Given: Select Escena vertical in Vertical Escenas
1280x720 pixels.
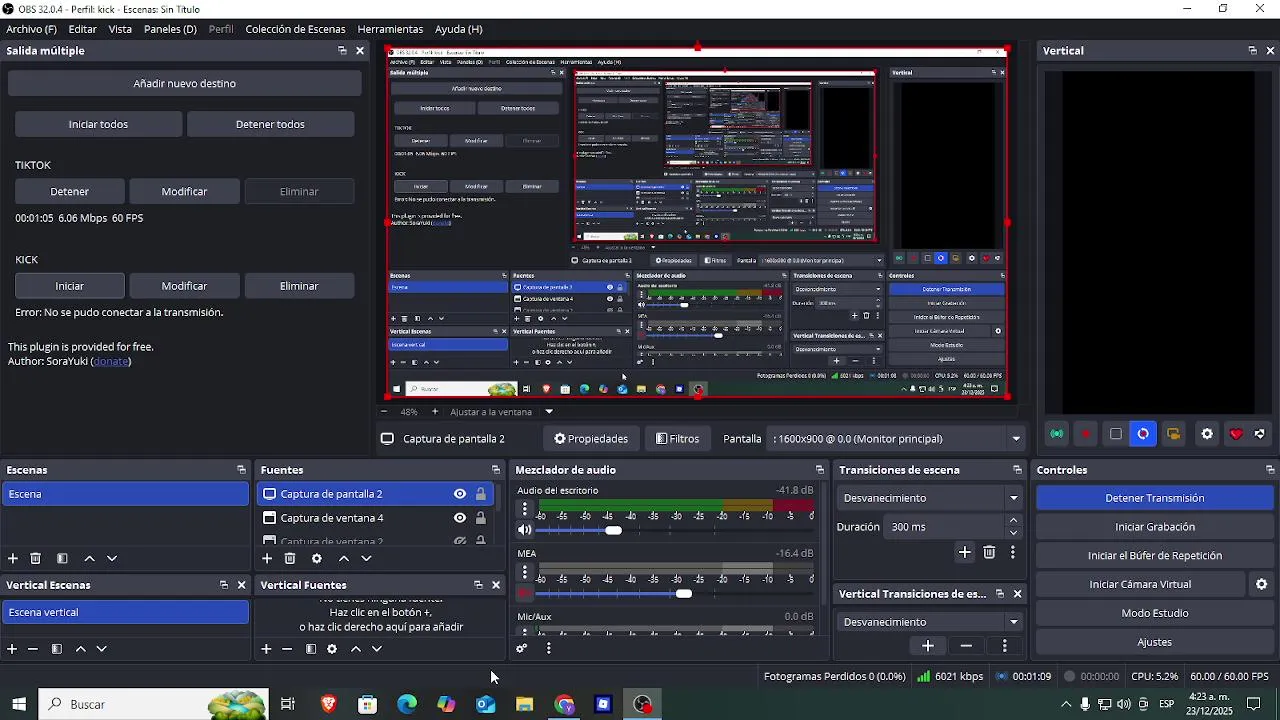Looking at the screenshot, I should pyautogui.click(x=125, y=612).
